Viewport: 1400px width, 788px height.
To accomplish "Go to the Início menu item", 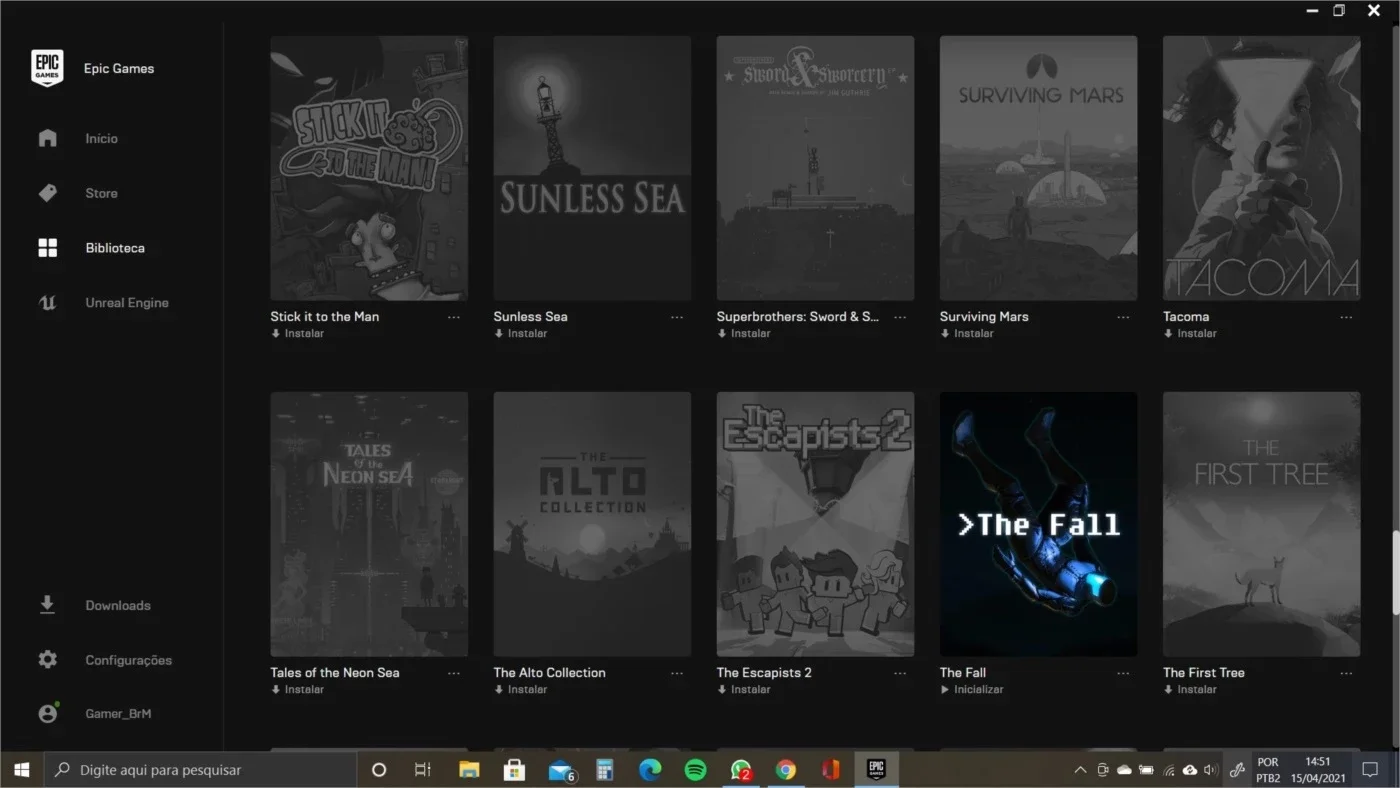I will [x=101, y=139].
